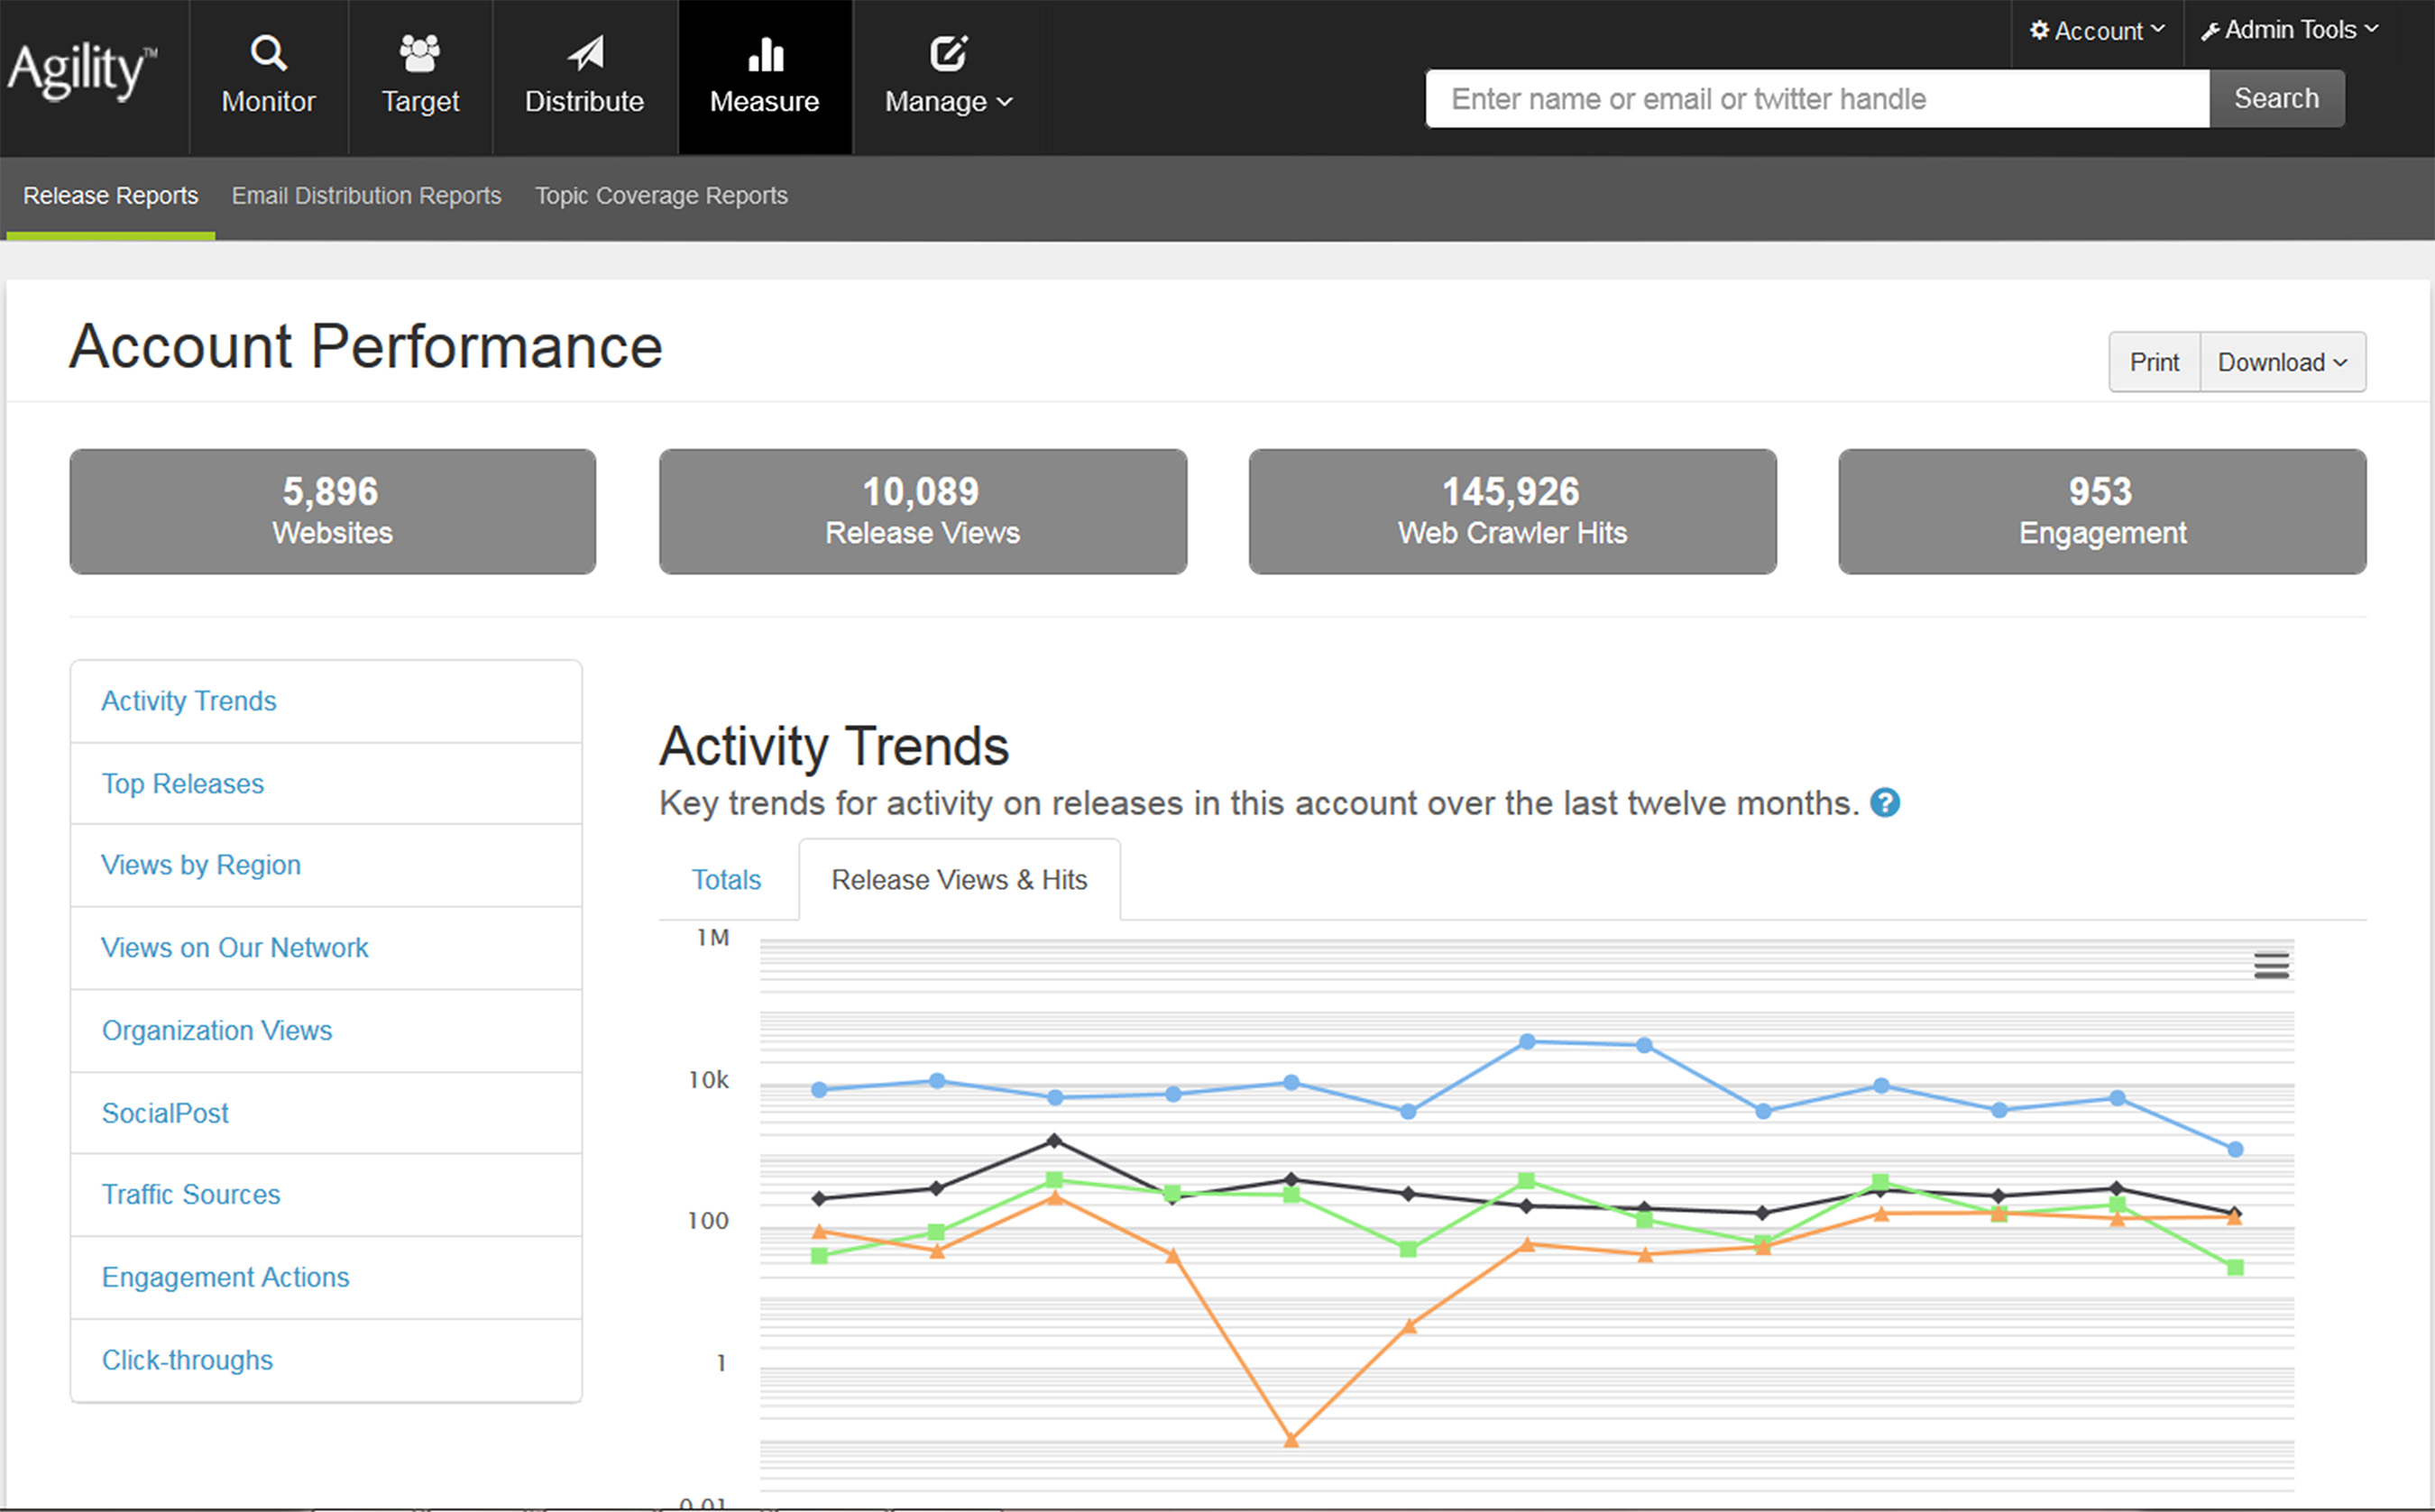Image resolution: width=2435 pixels, height=1512 pixels.
Task: Open the Traffic Sources report
Action: [x=190, y=1194]
